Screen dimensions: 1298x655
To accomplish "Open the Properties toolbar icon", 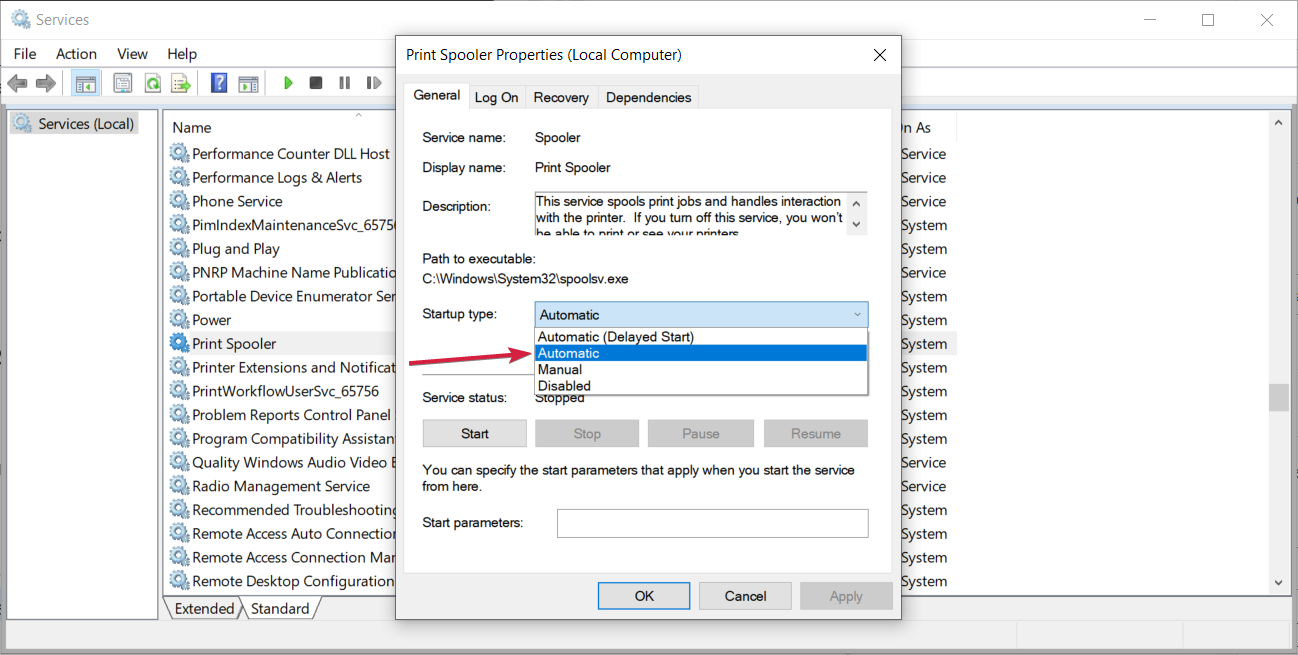I will coord(123,83).
